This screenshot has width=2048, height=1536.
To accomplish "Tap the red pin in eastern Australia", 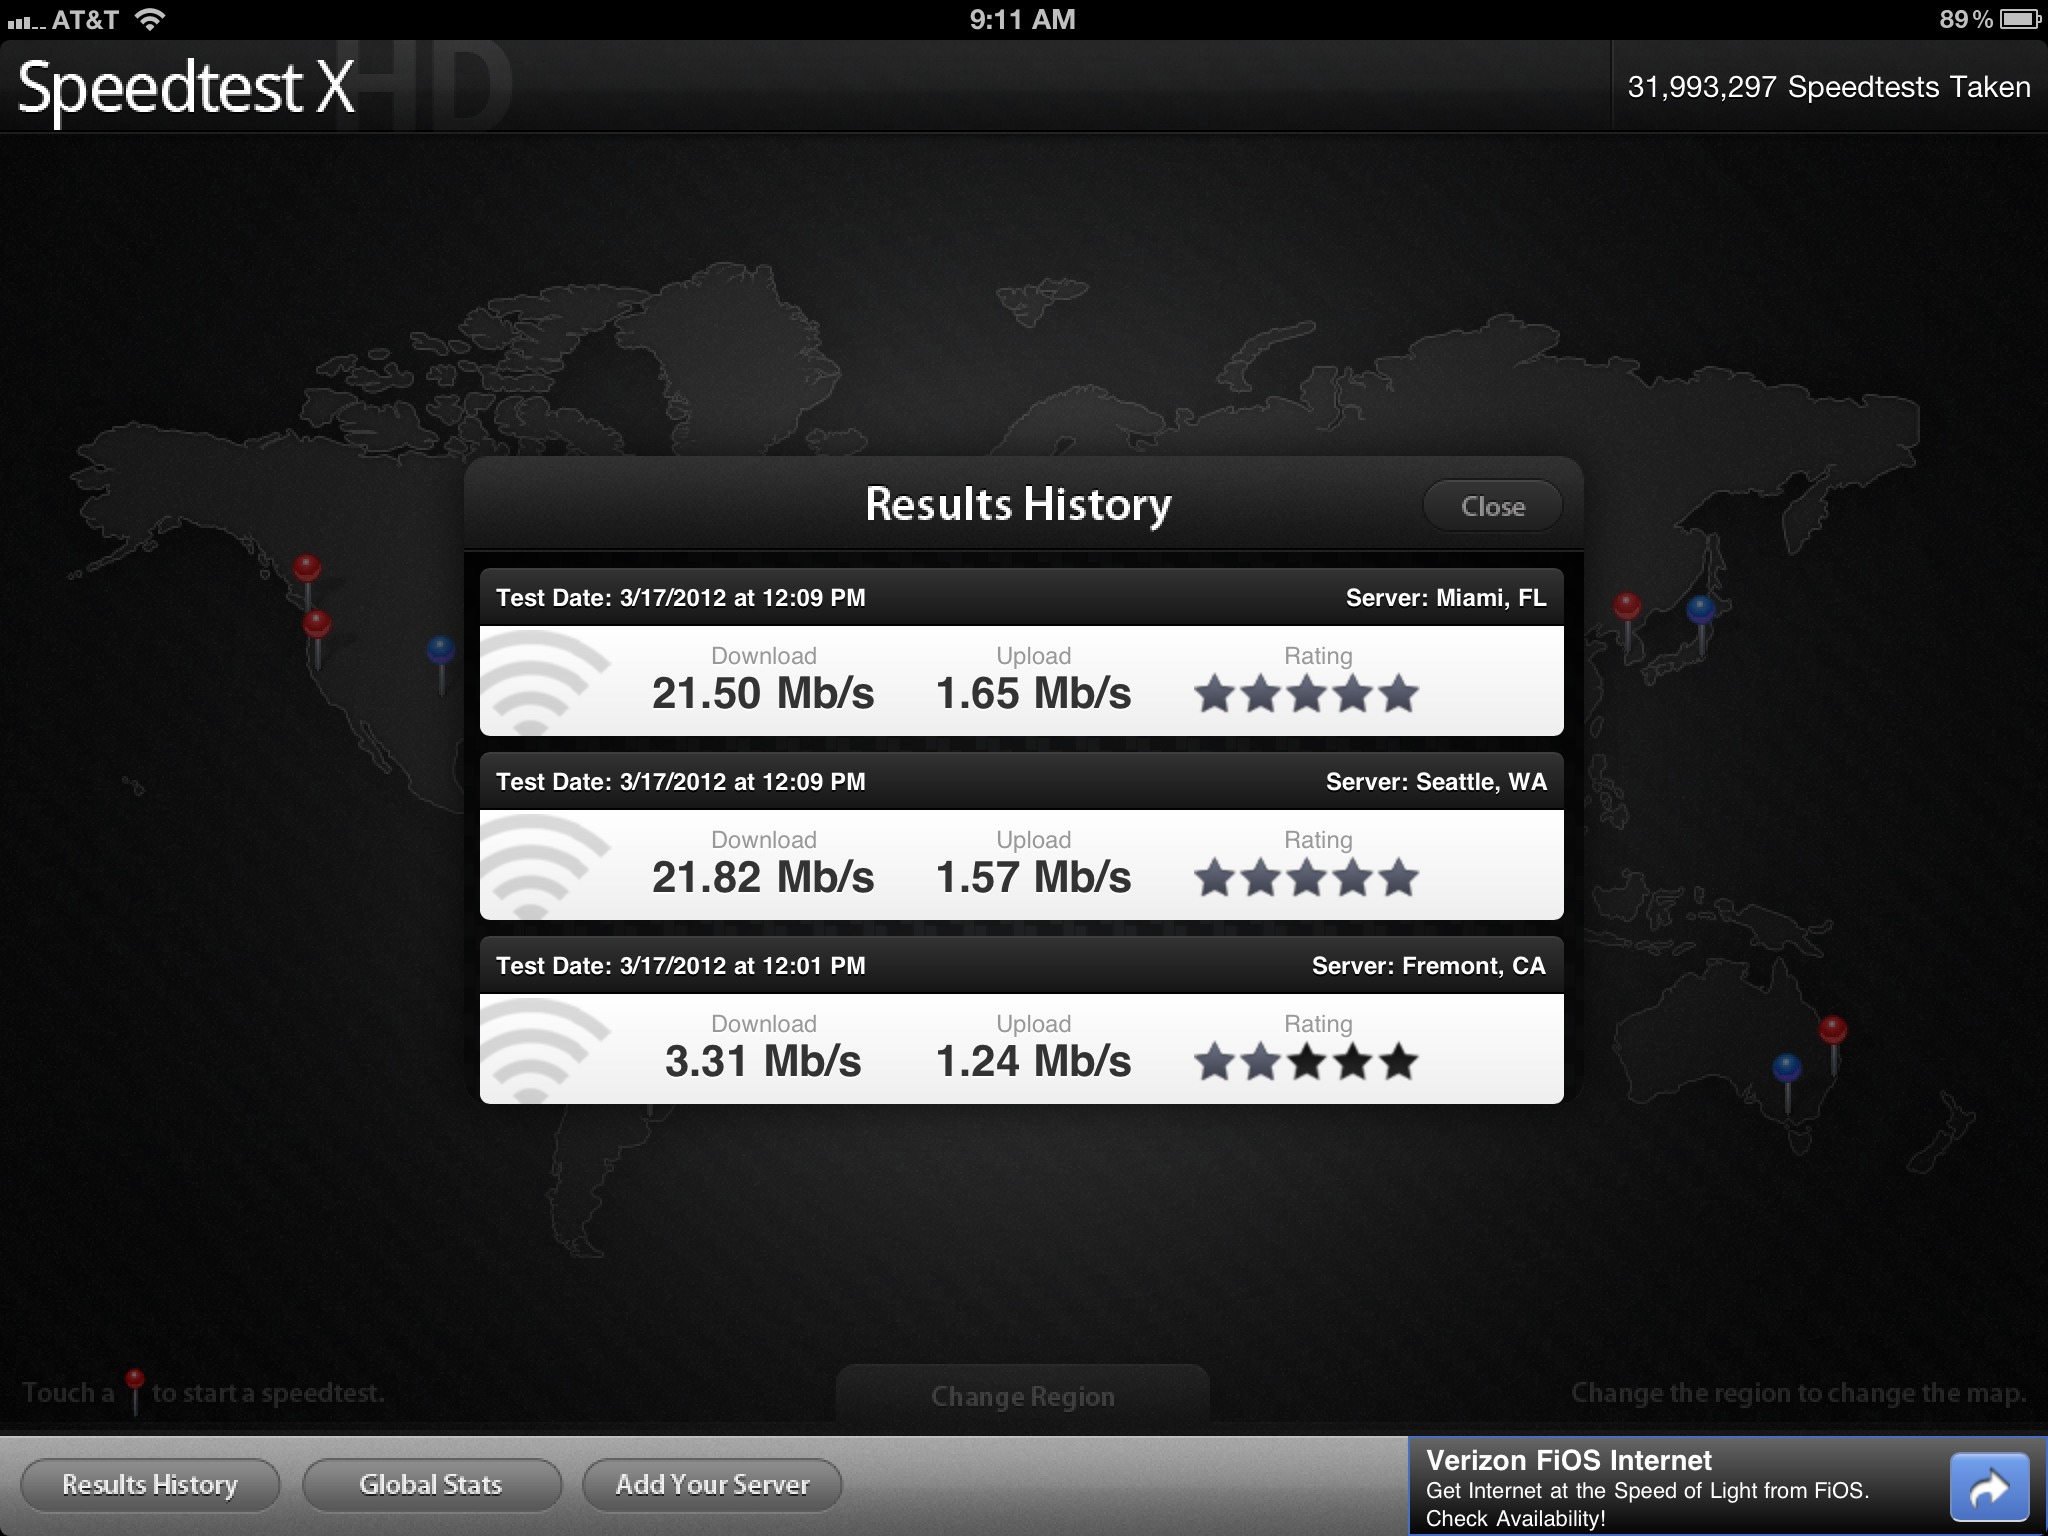I will pos(1832,1030).
